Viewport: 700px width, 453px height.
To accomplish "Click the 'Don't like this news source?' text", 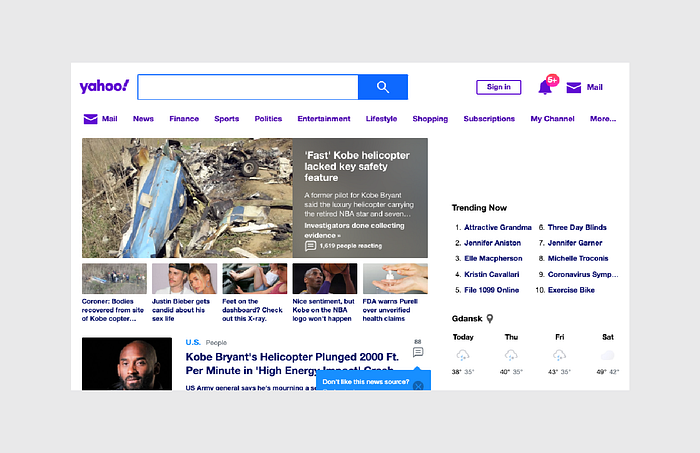I will pos(366,382).
